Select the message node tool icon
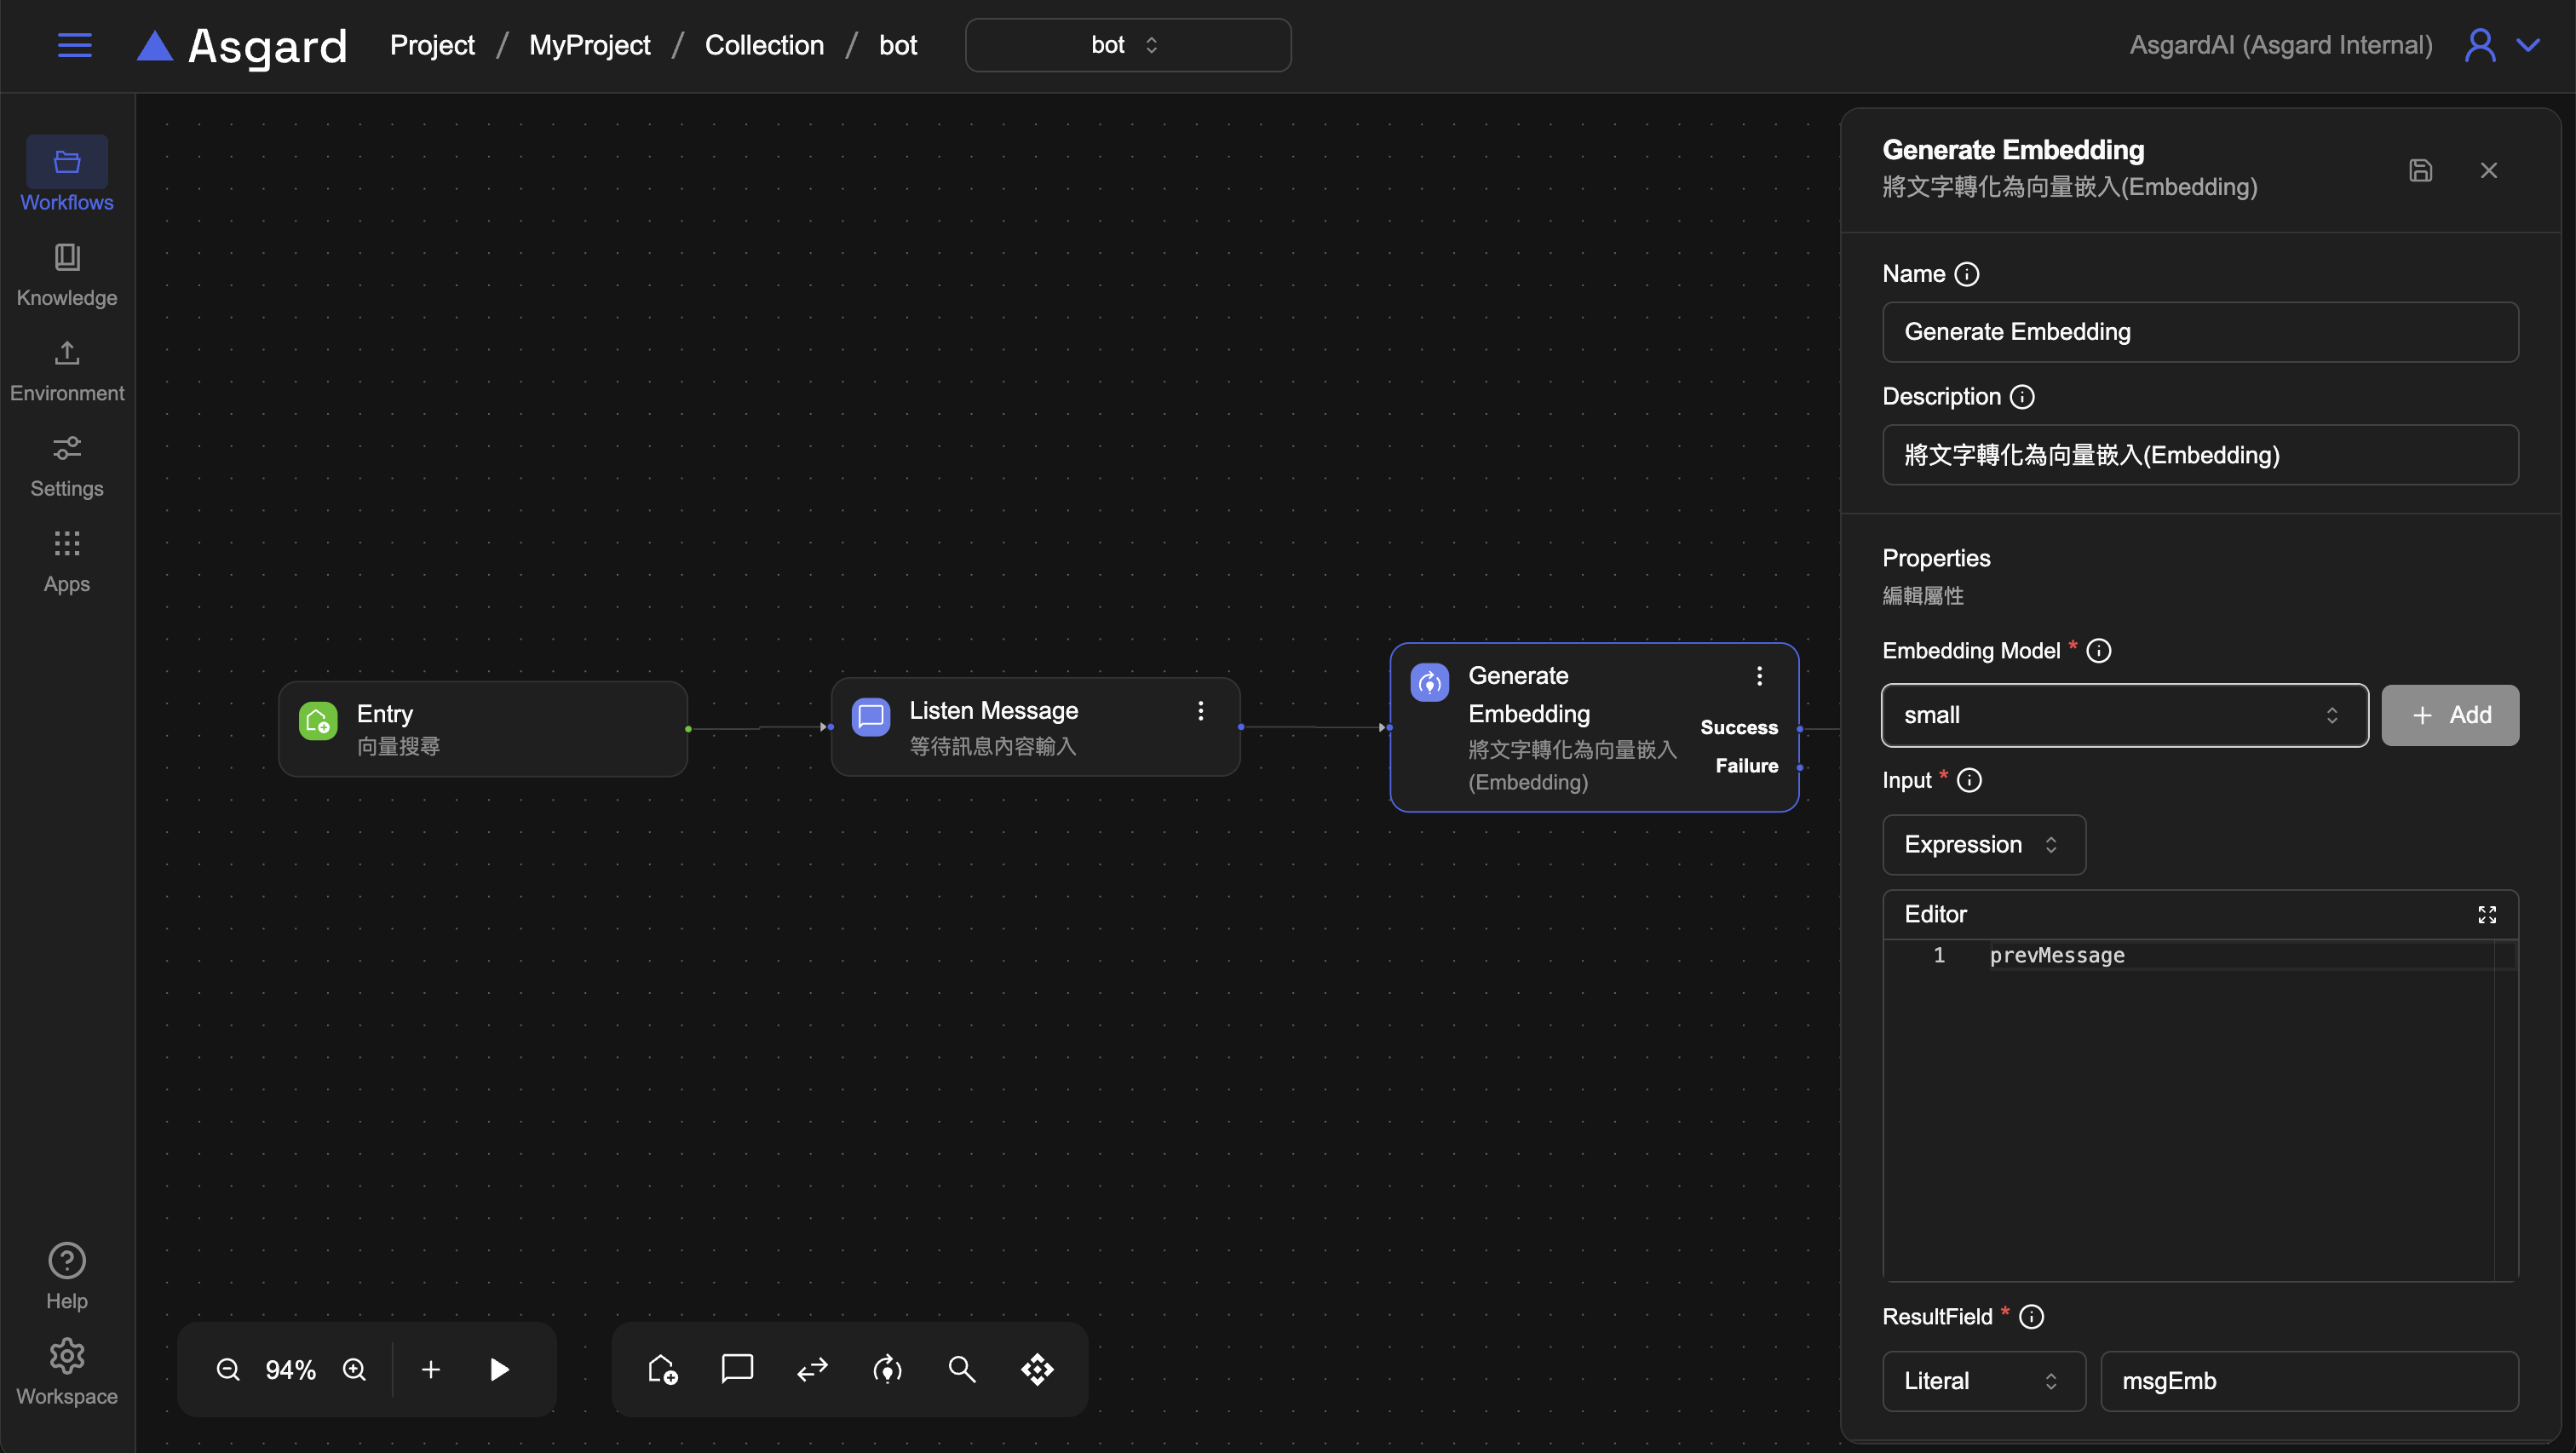 pos(737,1369)
